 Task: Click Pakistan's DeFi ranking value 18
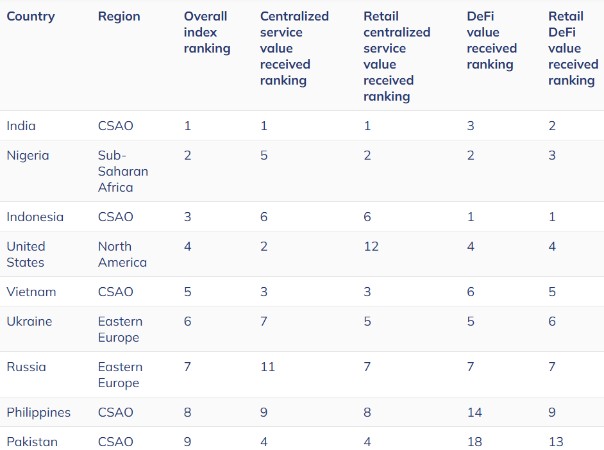tap(474, 441)
